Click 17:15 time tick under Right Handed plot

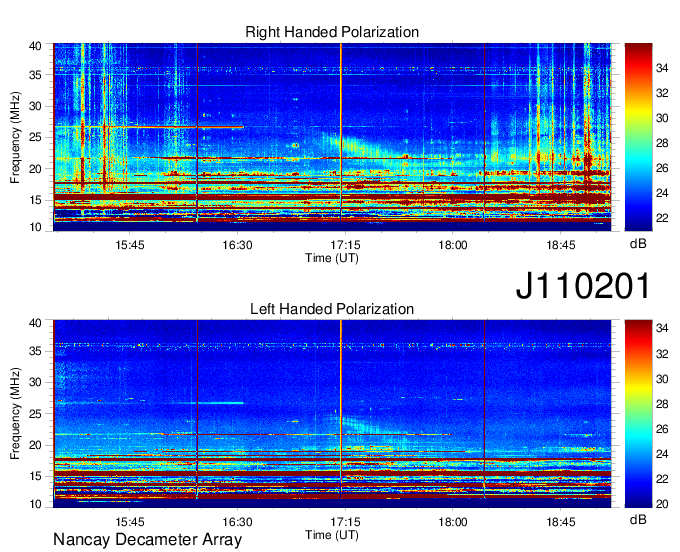[345, 245]
